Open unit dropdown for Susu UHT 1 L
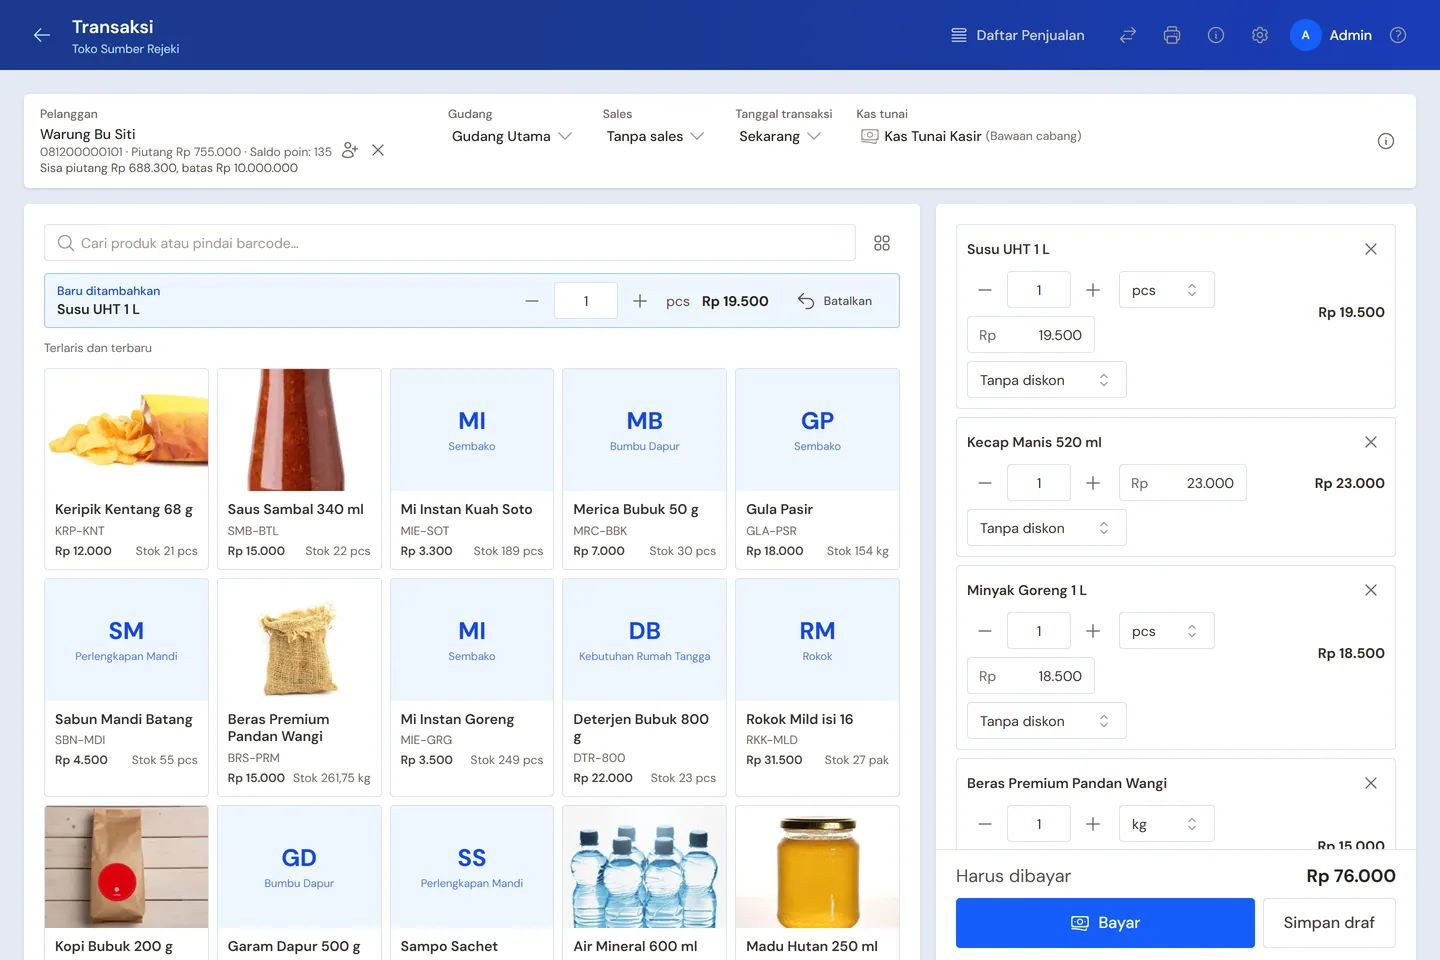The image size is (1440, 960). (1166, 290)
